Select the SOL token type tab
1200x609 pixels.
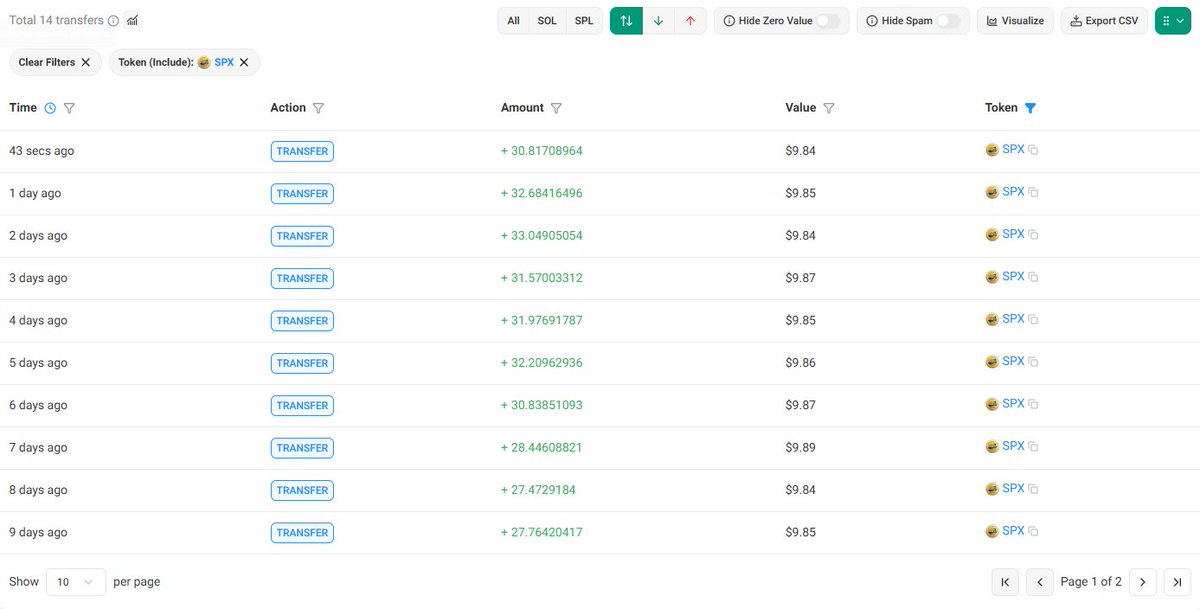click(x=547, y=21)
